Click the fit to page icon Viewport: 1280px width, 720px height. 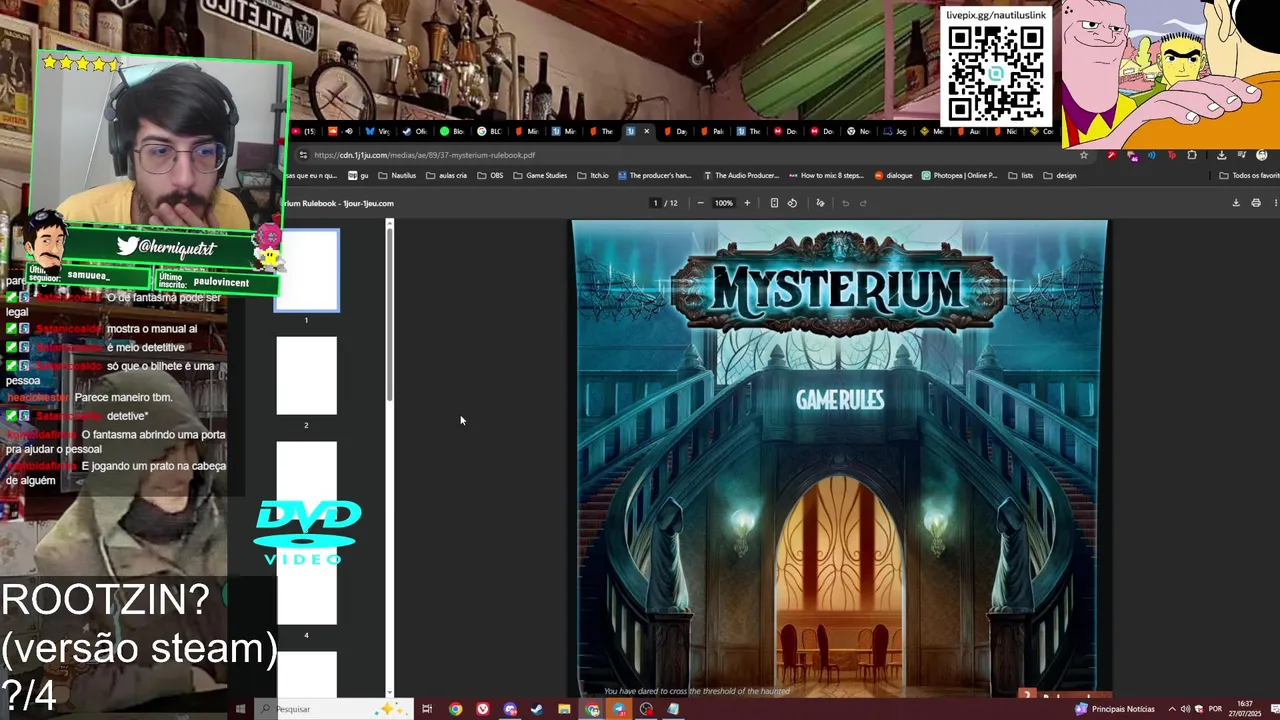(774, 203)
